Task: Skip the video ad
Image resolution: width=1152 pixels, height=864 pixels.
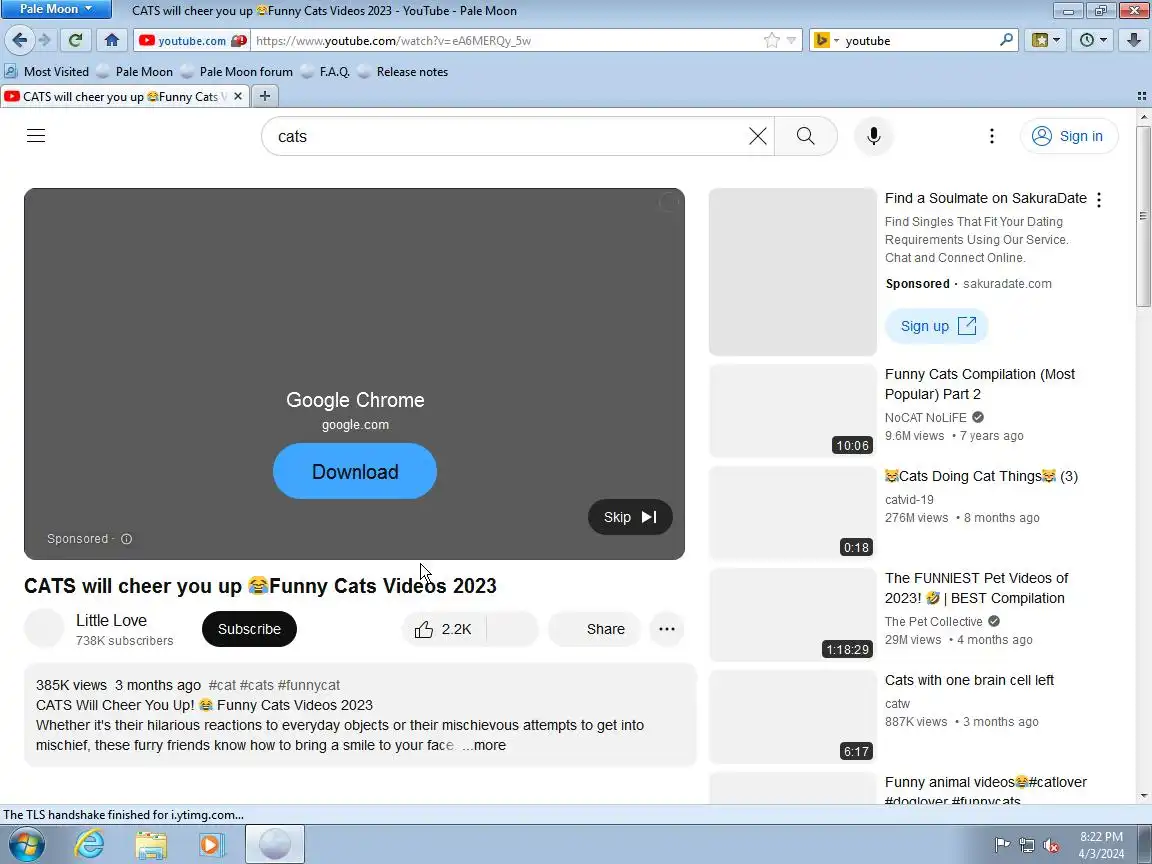Action: click(630, 517)
